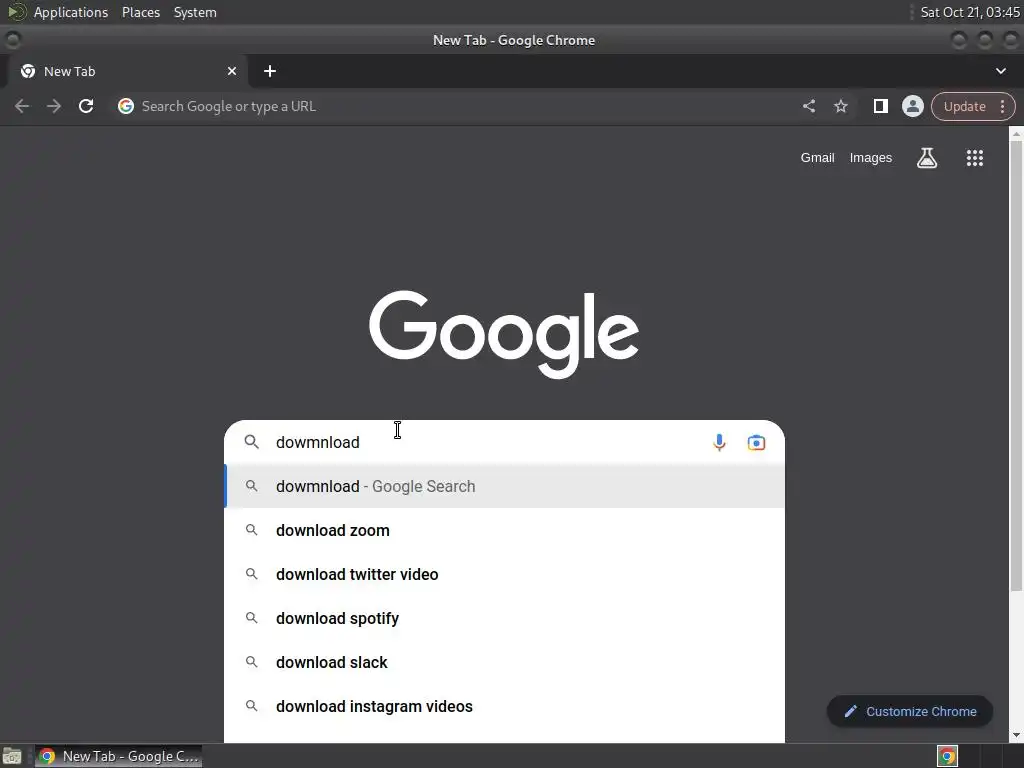1024x768 pixels.
Task: Search by image with the camera icon
Action: point(756,442)
